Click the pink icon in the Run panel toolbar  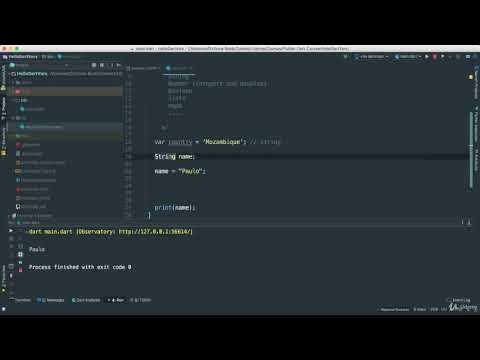(20, 270)
